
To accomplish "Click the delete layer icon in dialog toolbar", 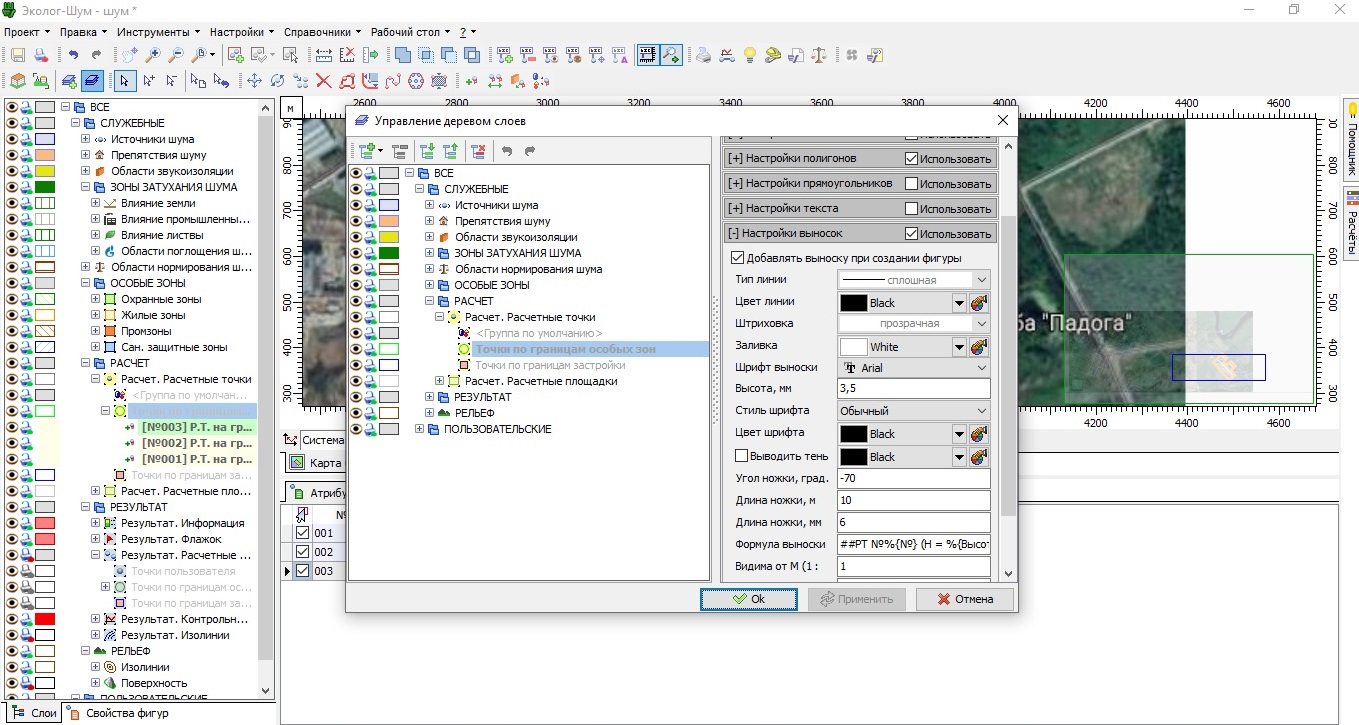I will pyautogui.click(x=477, y=151).
